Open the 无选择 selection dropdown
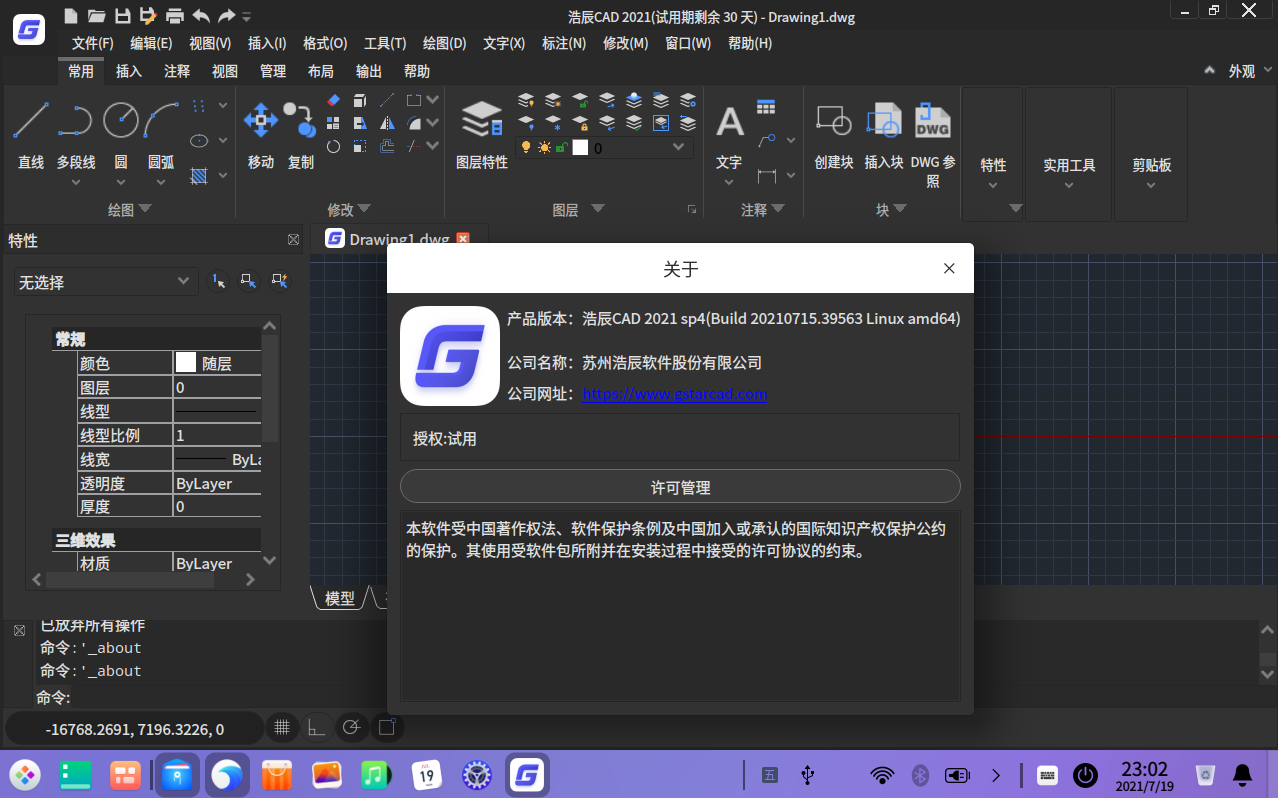The height and width of the screenshot is (798, 1278). 104,282
